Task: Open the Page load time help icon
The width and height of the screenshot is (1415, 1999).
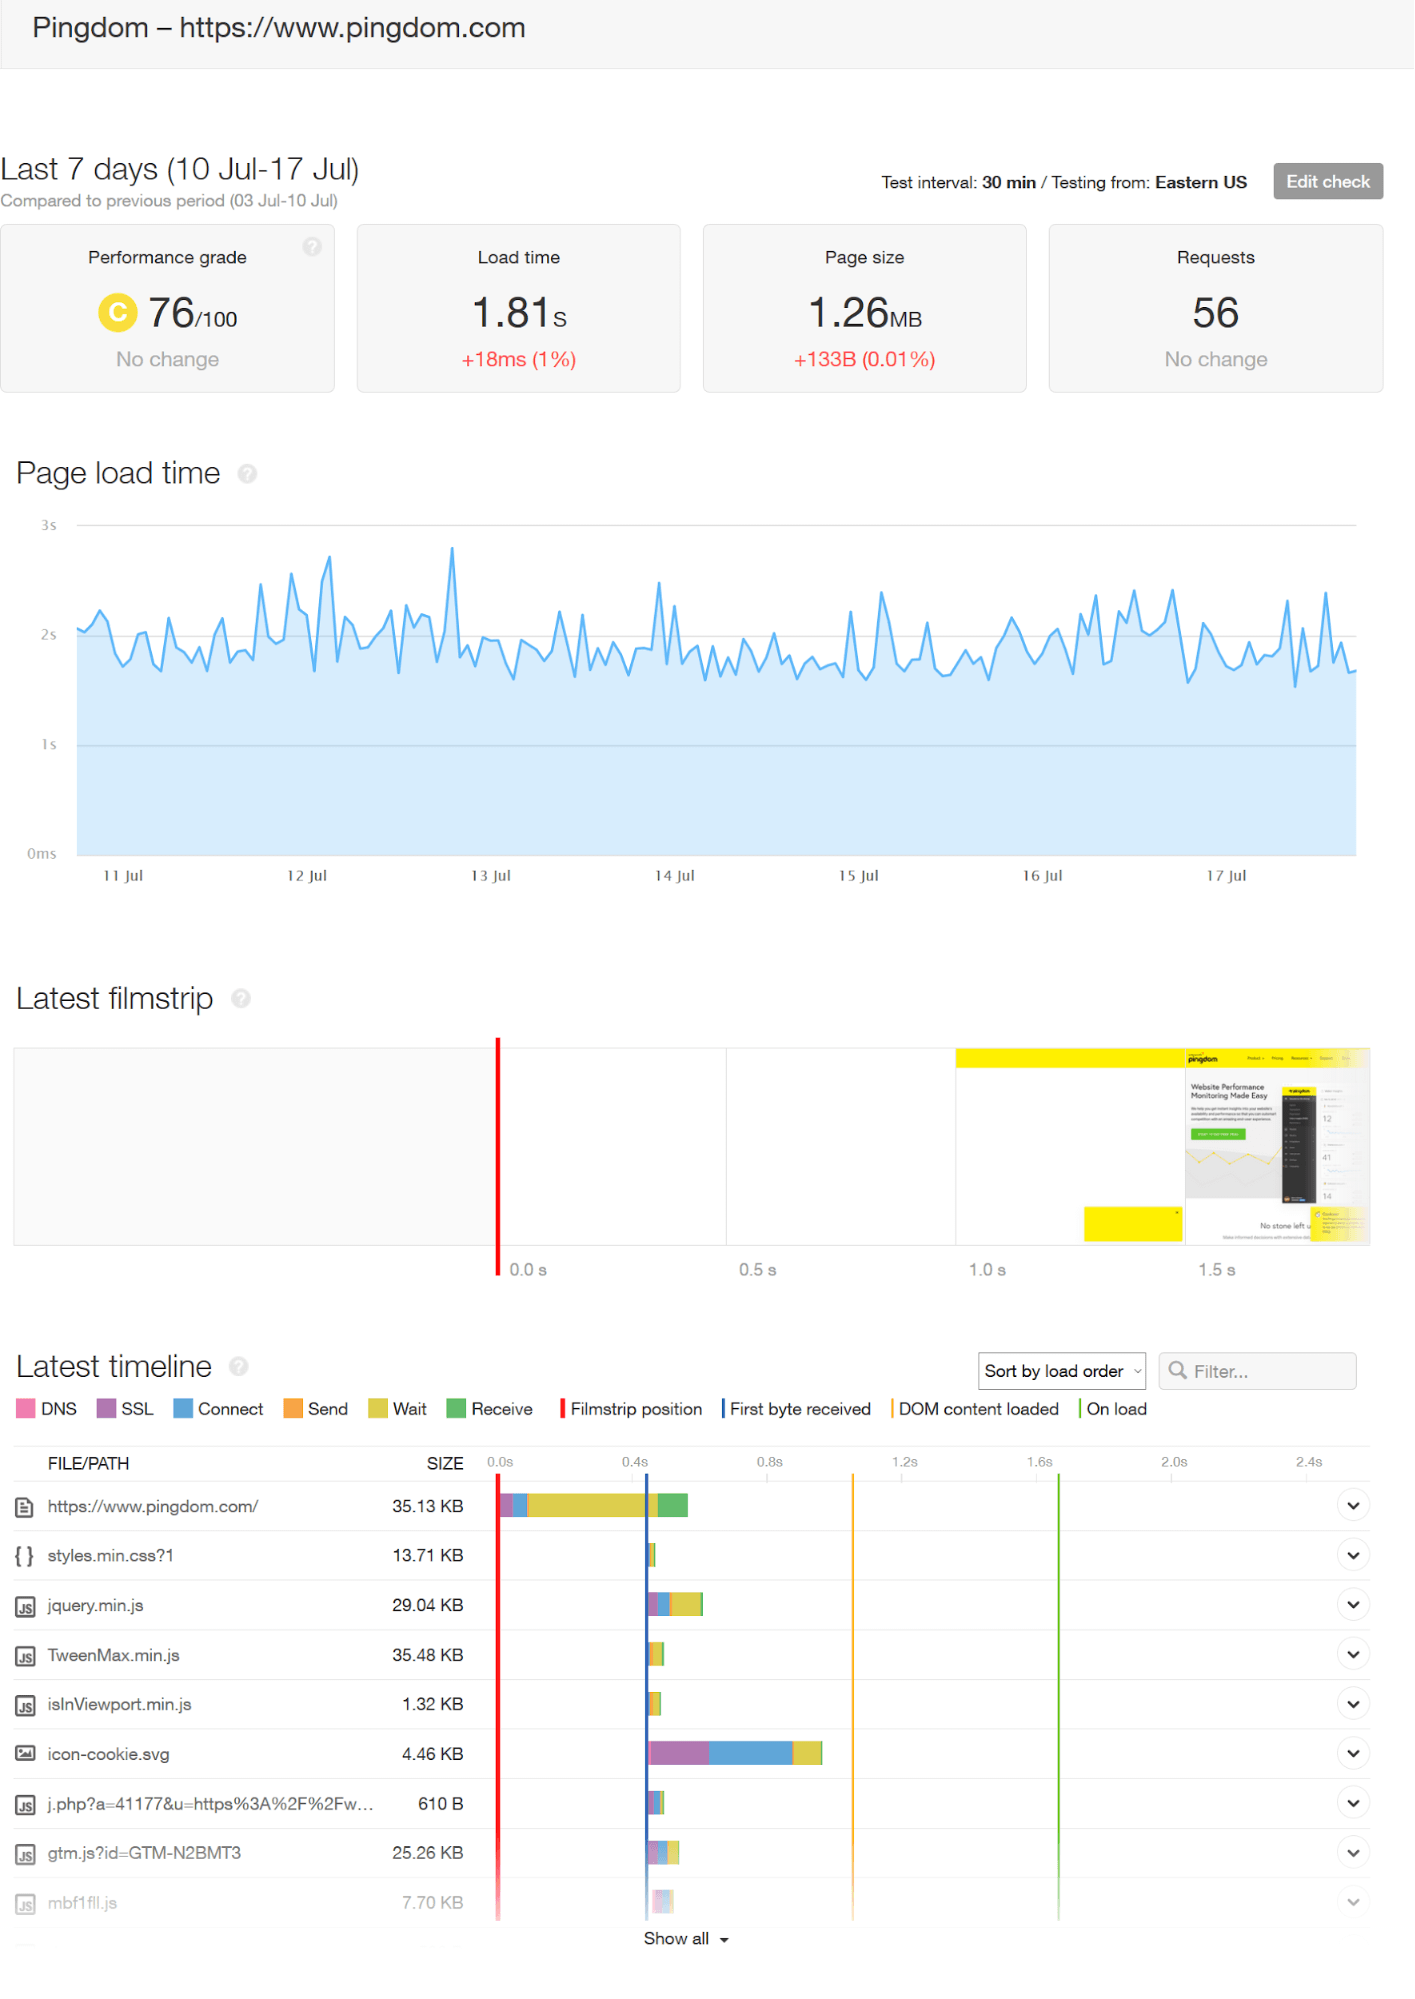Action: 247,474
